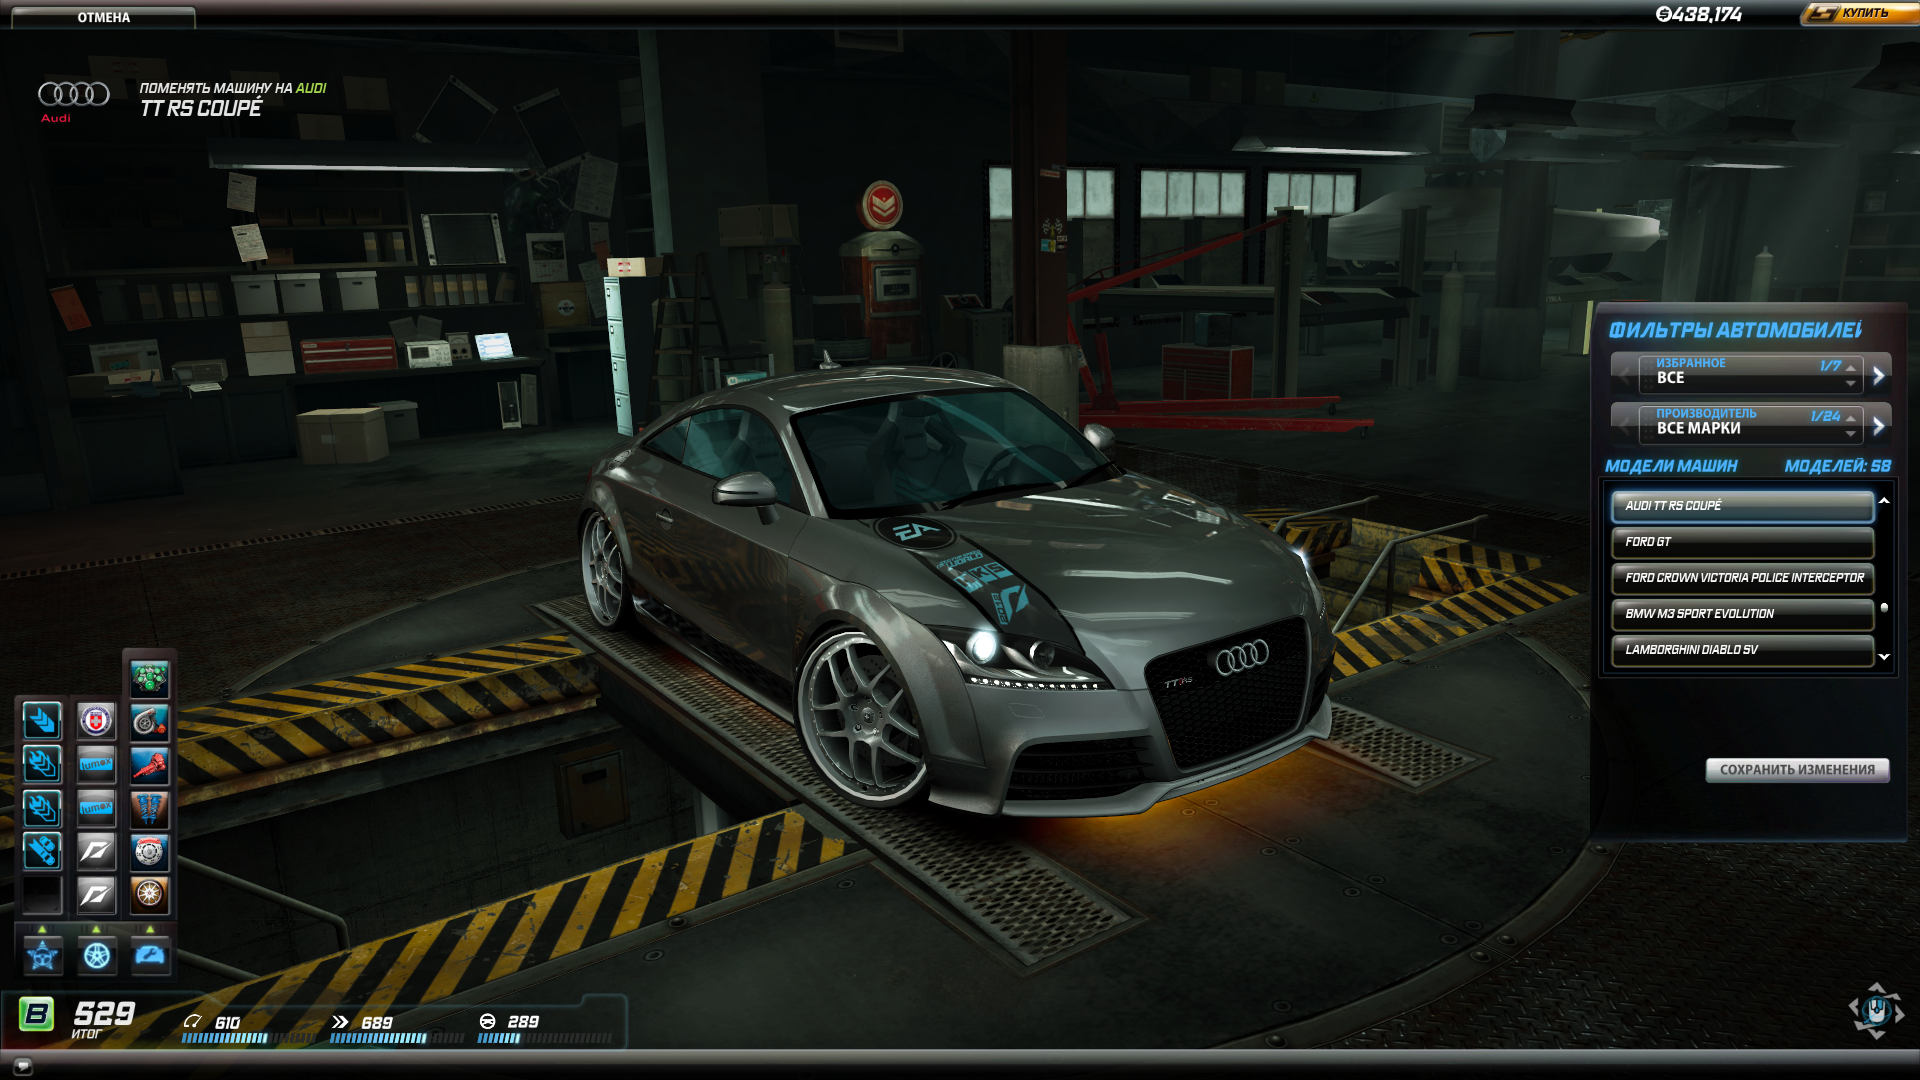This screenshot has height=1080, width=1920.
Task: Click the Купить buy button
Action: 1860,13
